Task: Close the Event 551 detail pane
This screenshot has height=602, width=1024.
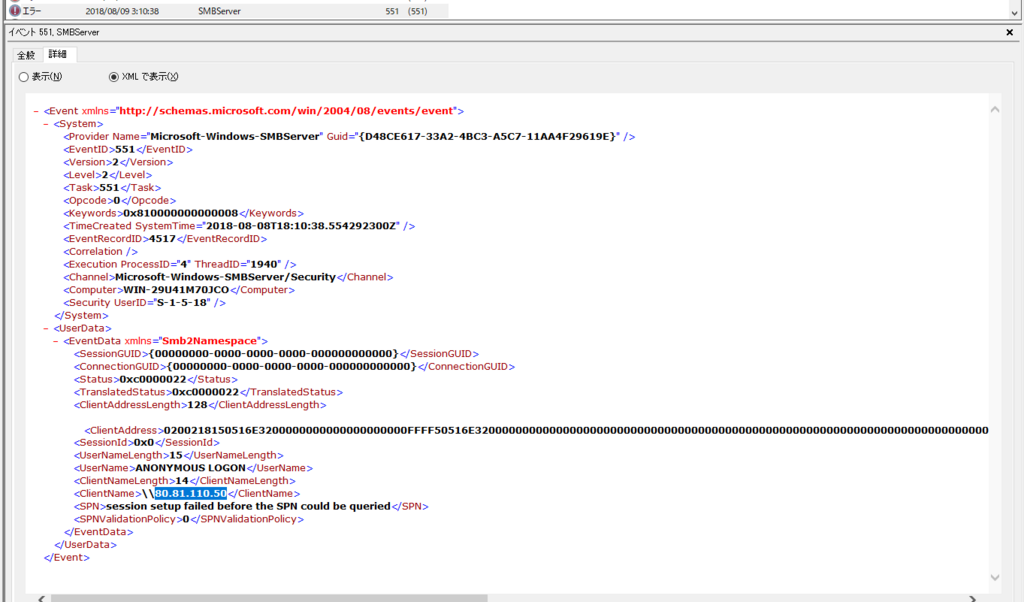Action: coord(1010,32)
